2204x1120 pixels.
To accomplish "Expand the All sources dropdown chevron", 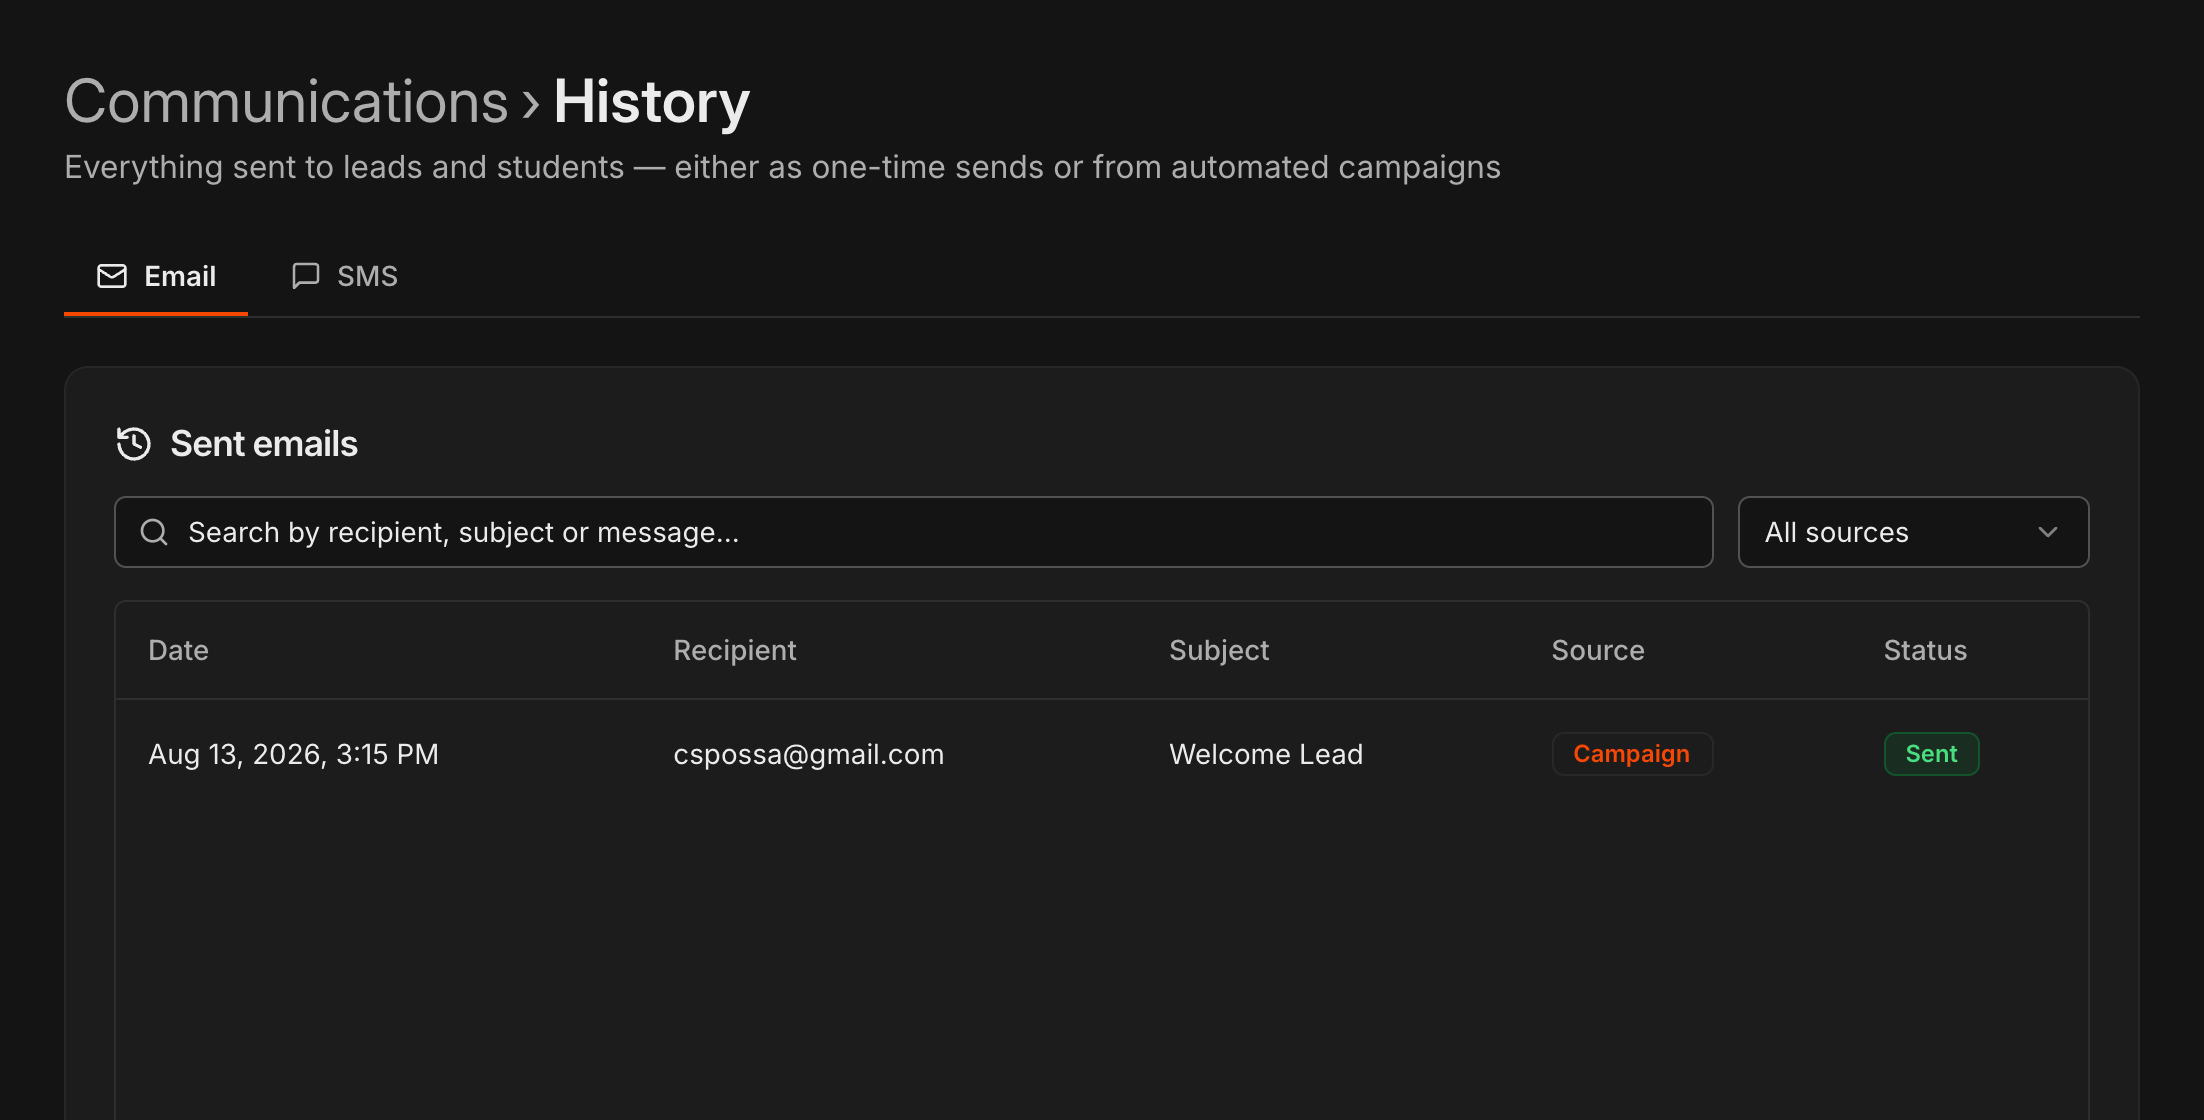I will [x=2048, y=532].
